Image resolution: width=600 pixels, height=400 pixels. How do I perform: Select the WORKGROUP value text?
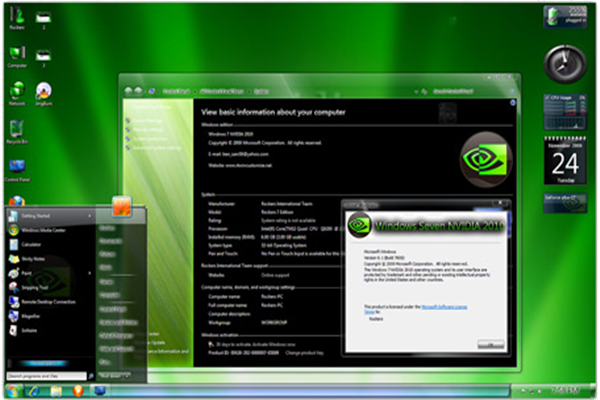click(274, 323)
